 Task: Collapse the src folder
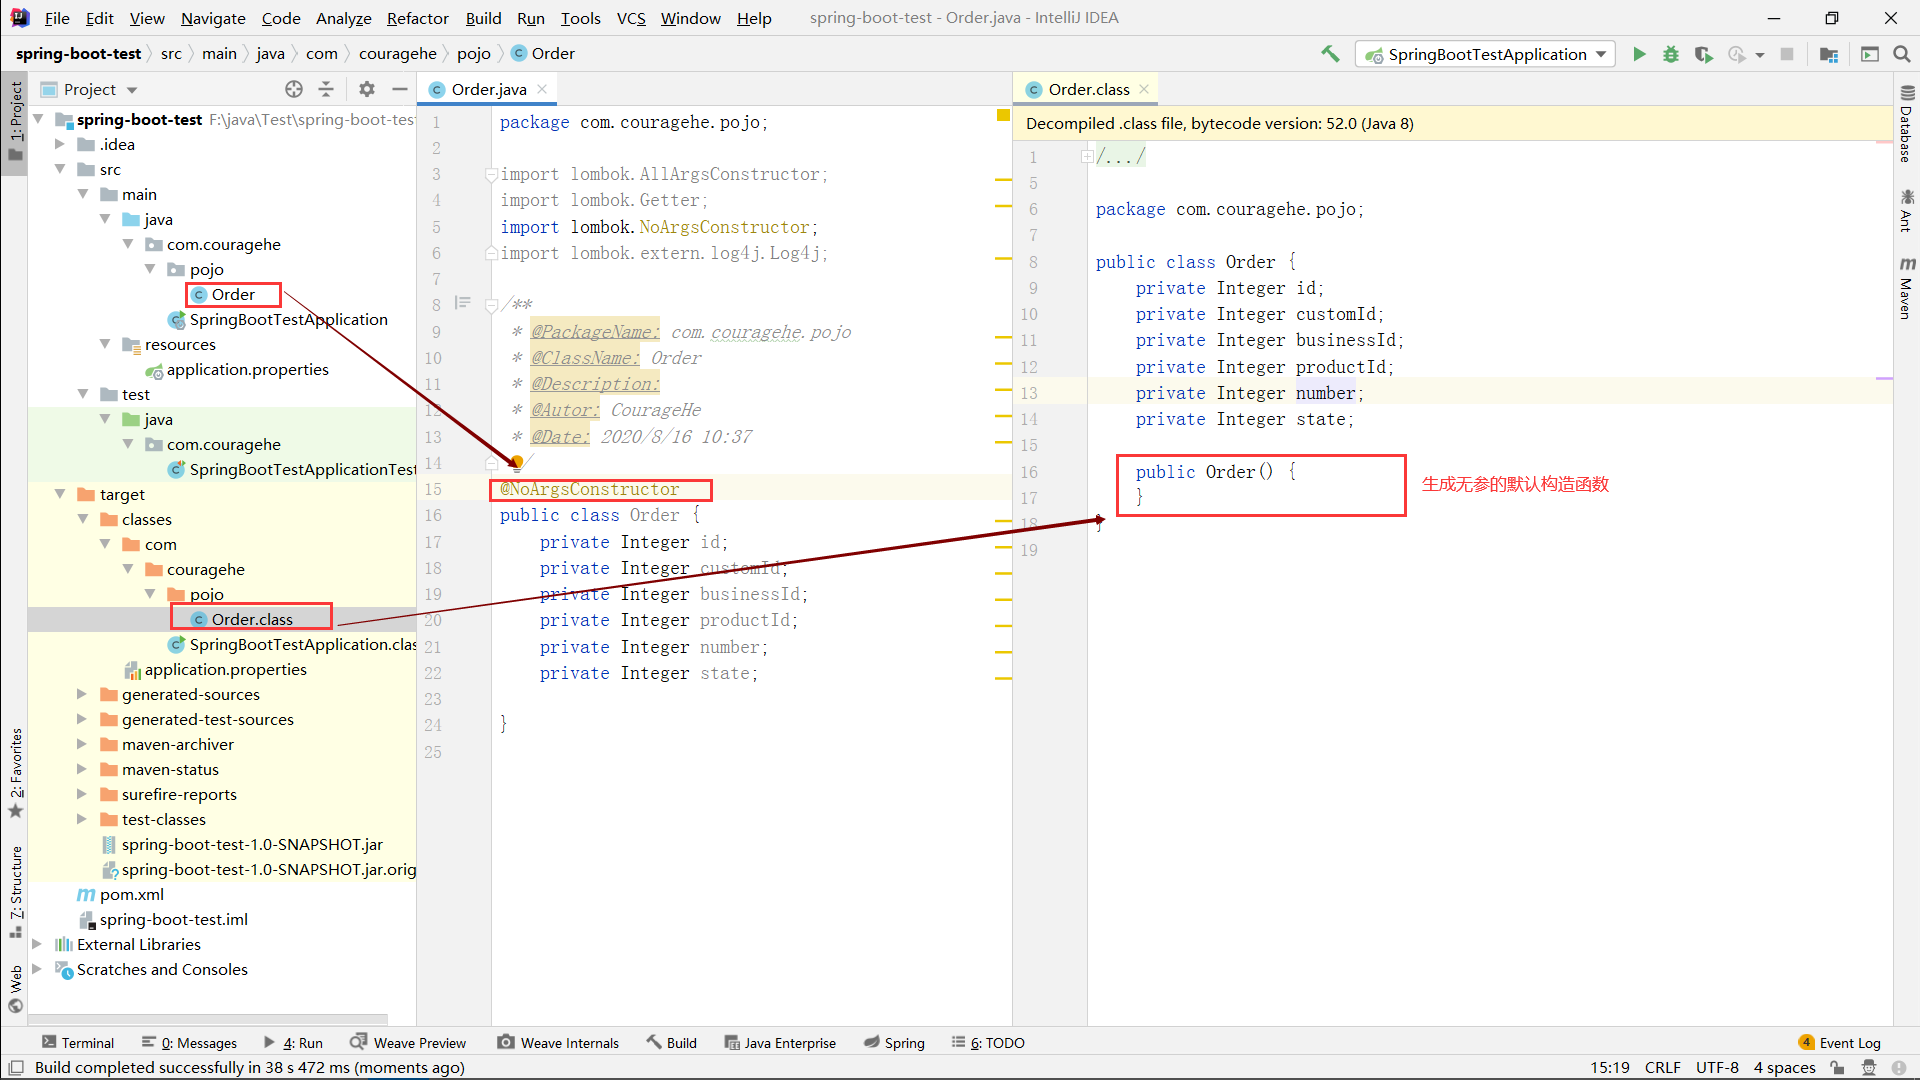click(60, 169)
